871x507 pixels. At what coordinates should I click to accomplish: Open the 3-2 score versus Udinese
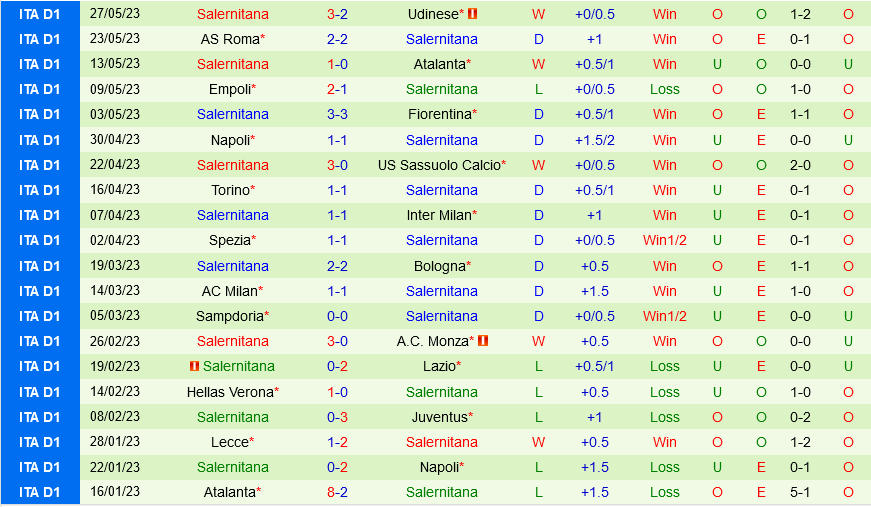pos(337,14)
